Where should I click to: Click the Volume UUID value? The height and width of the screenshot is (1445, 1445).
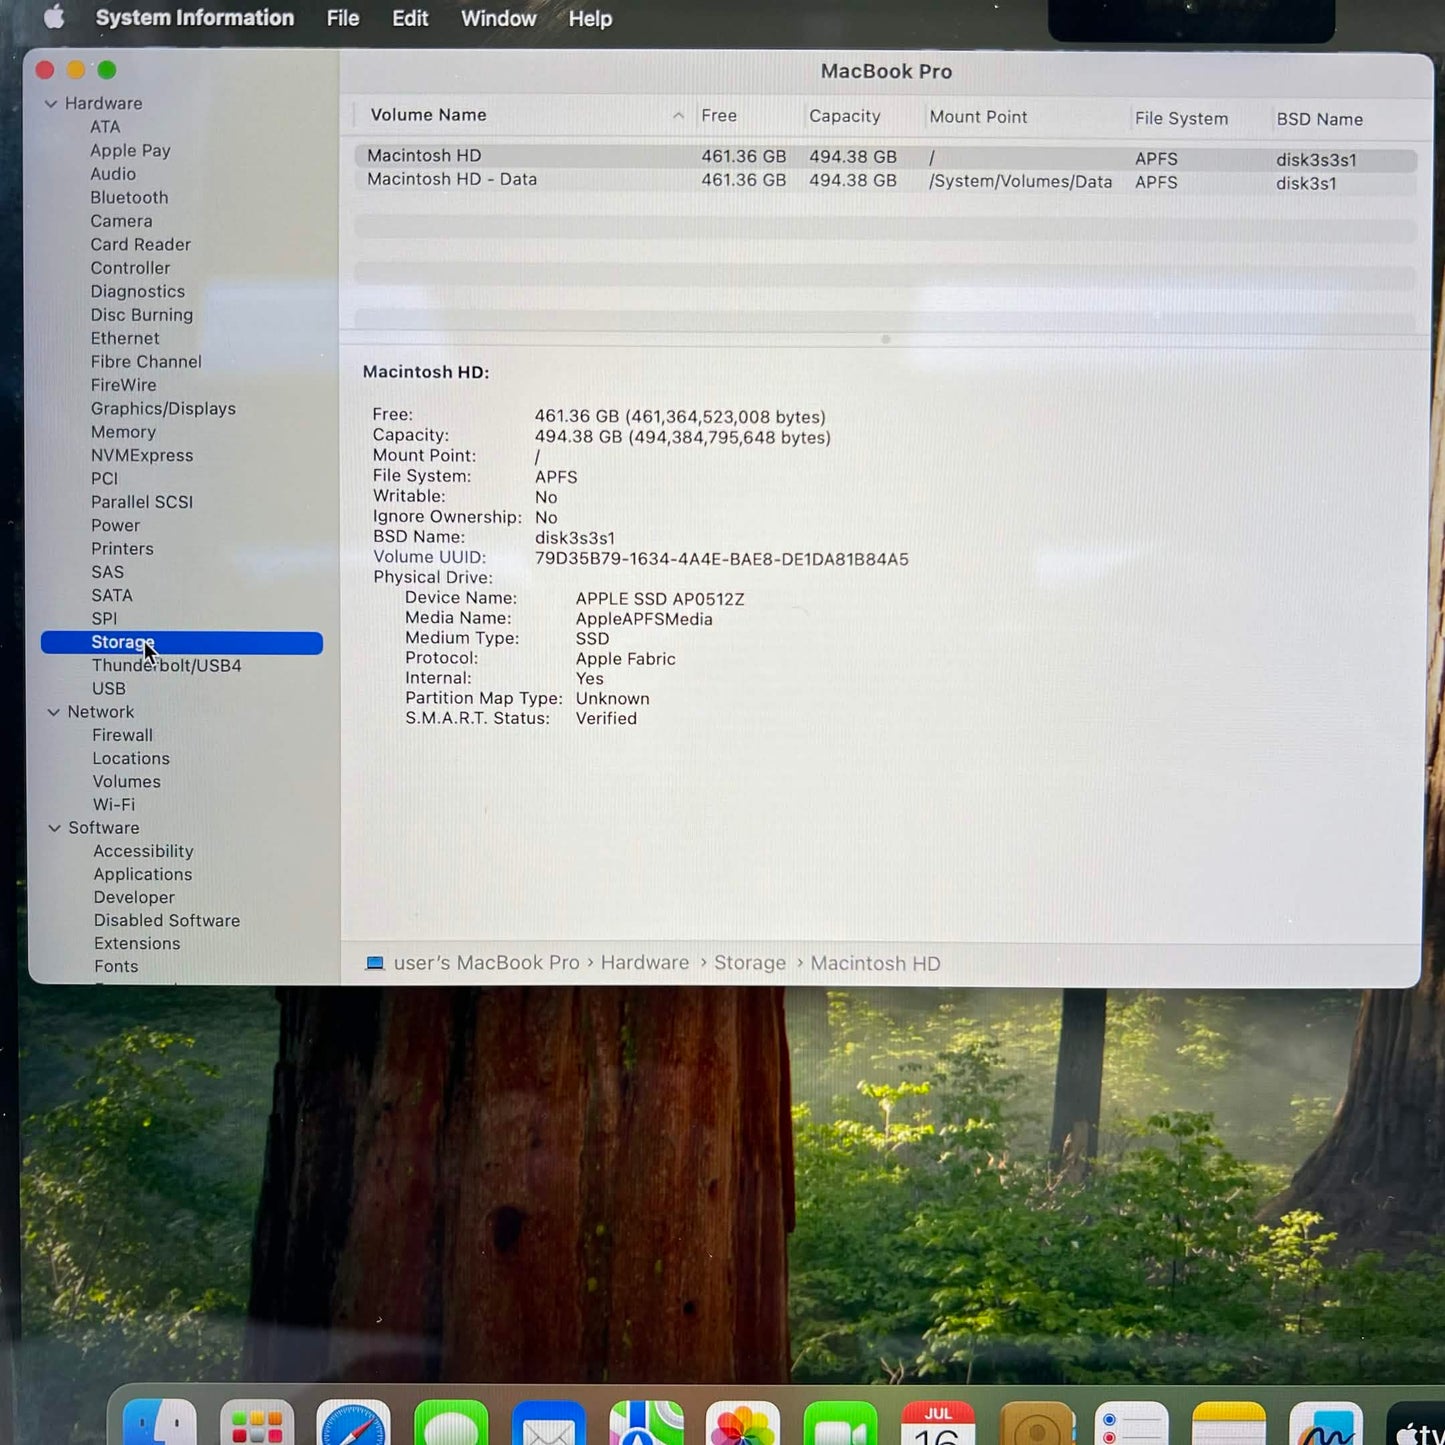721,559
